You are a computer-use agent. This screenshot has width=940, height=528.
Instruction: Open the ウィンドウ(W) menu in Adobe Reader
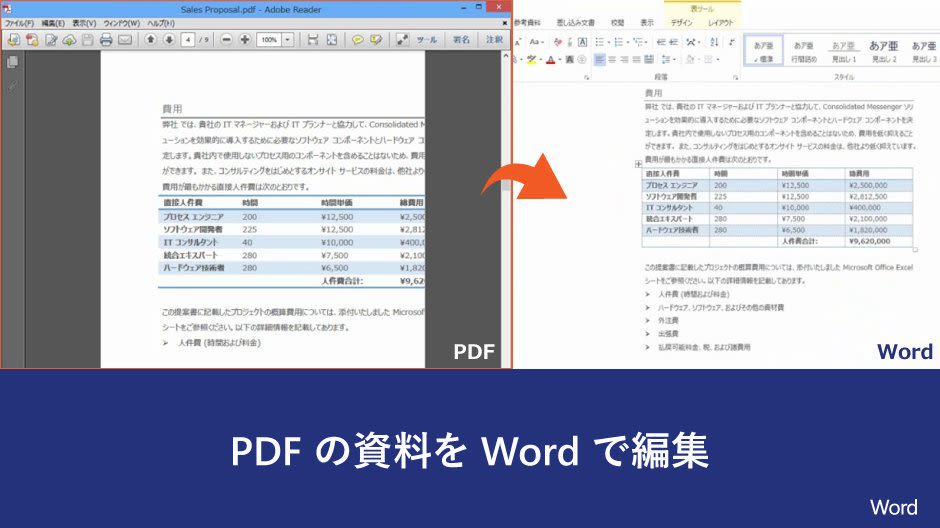122,23
